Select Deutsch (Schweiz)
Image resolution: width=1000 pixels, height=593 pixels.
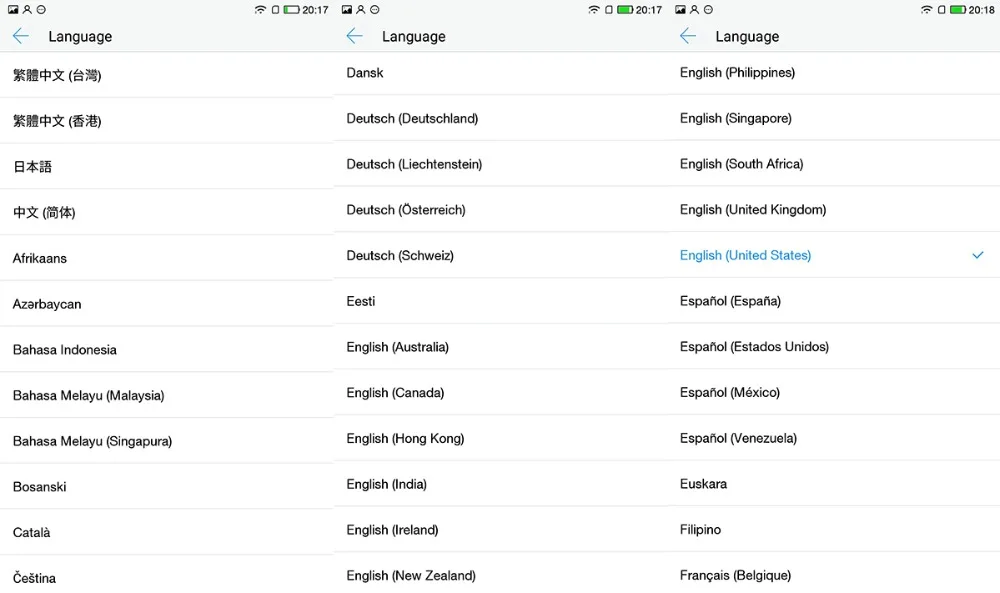click(x=501, y=256)
